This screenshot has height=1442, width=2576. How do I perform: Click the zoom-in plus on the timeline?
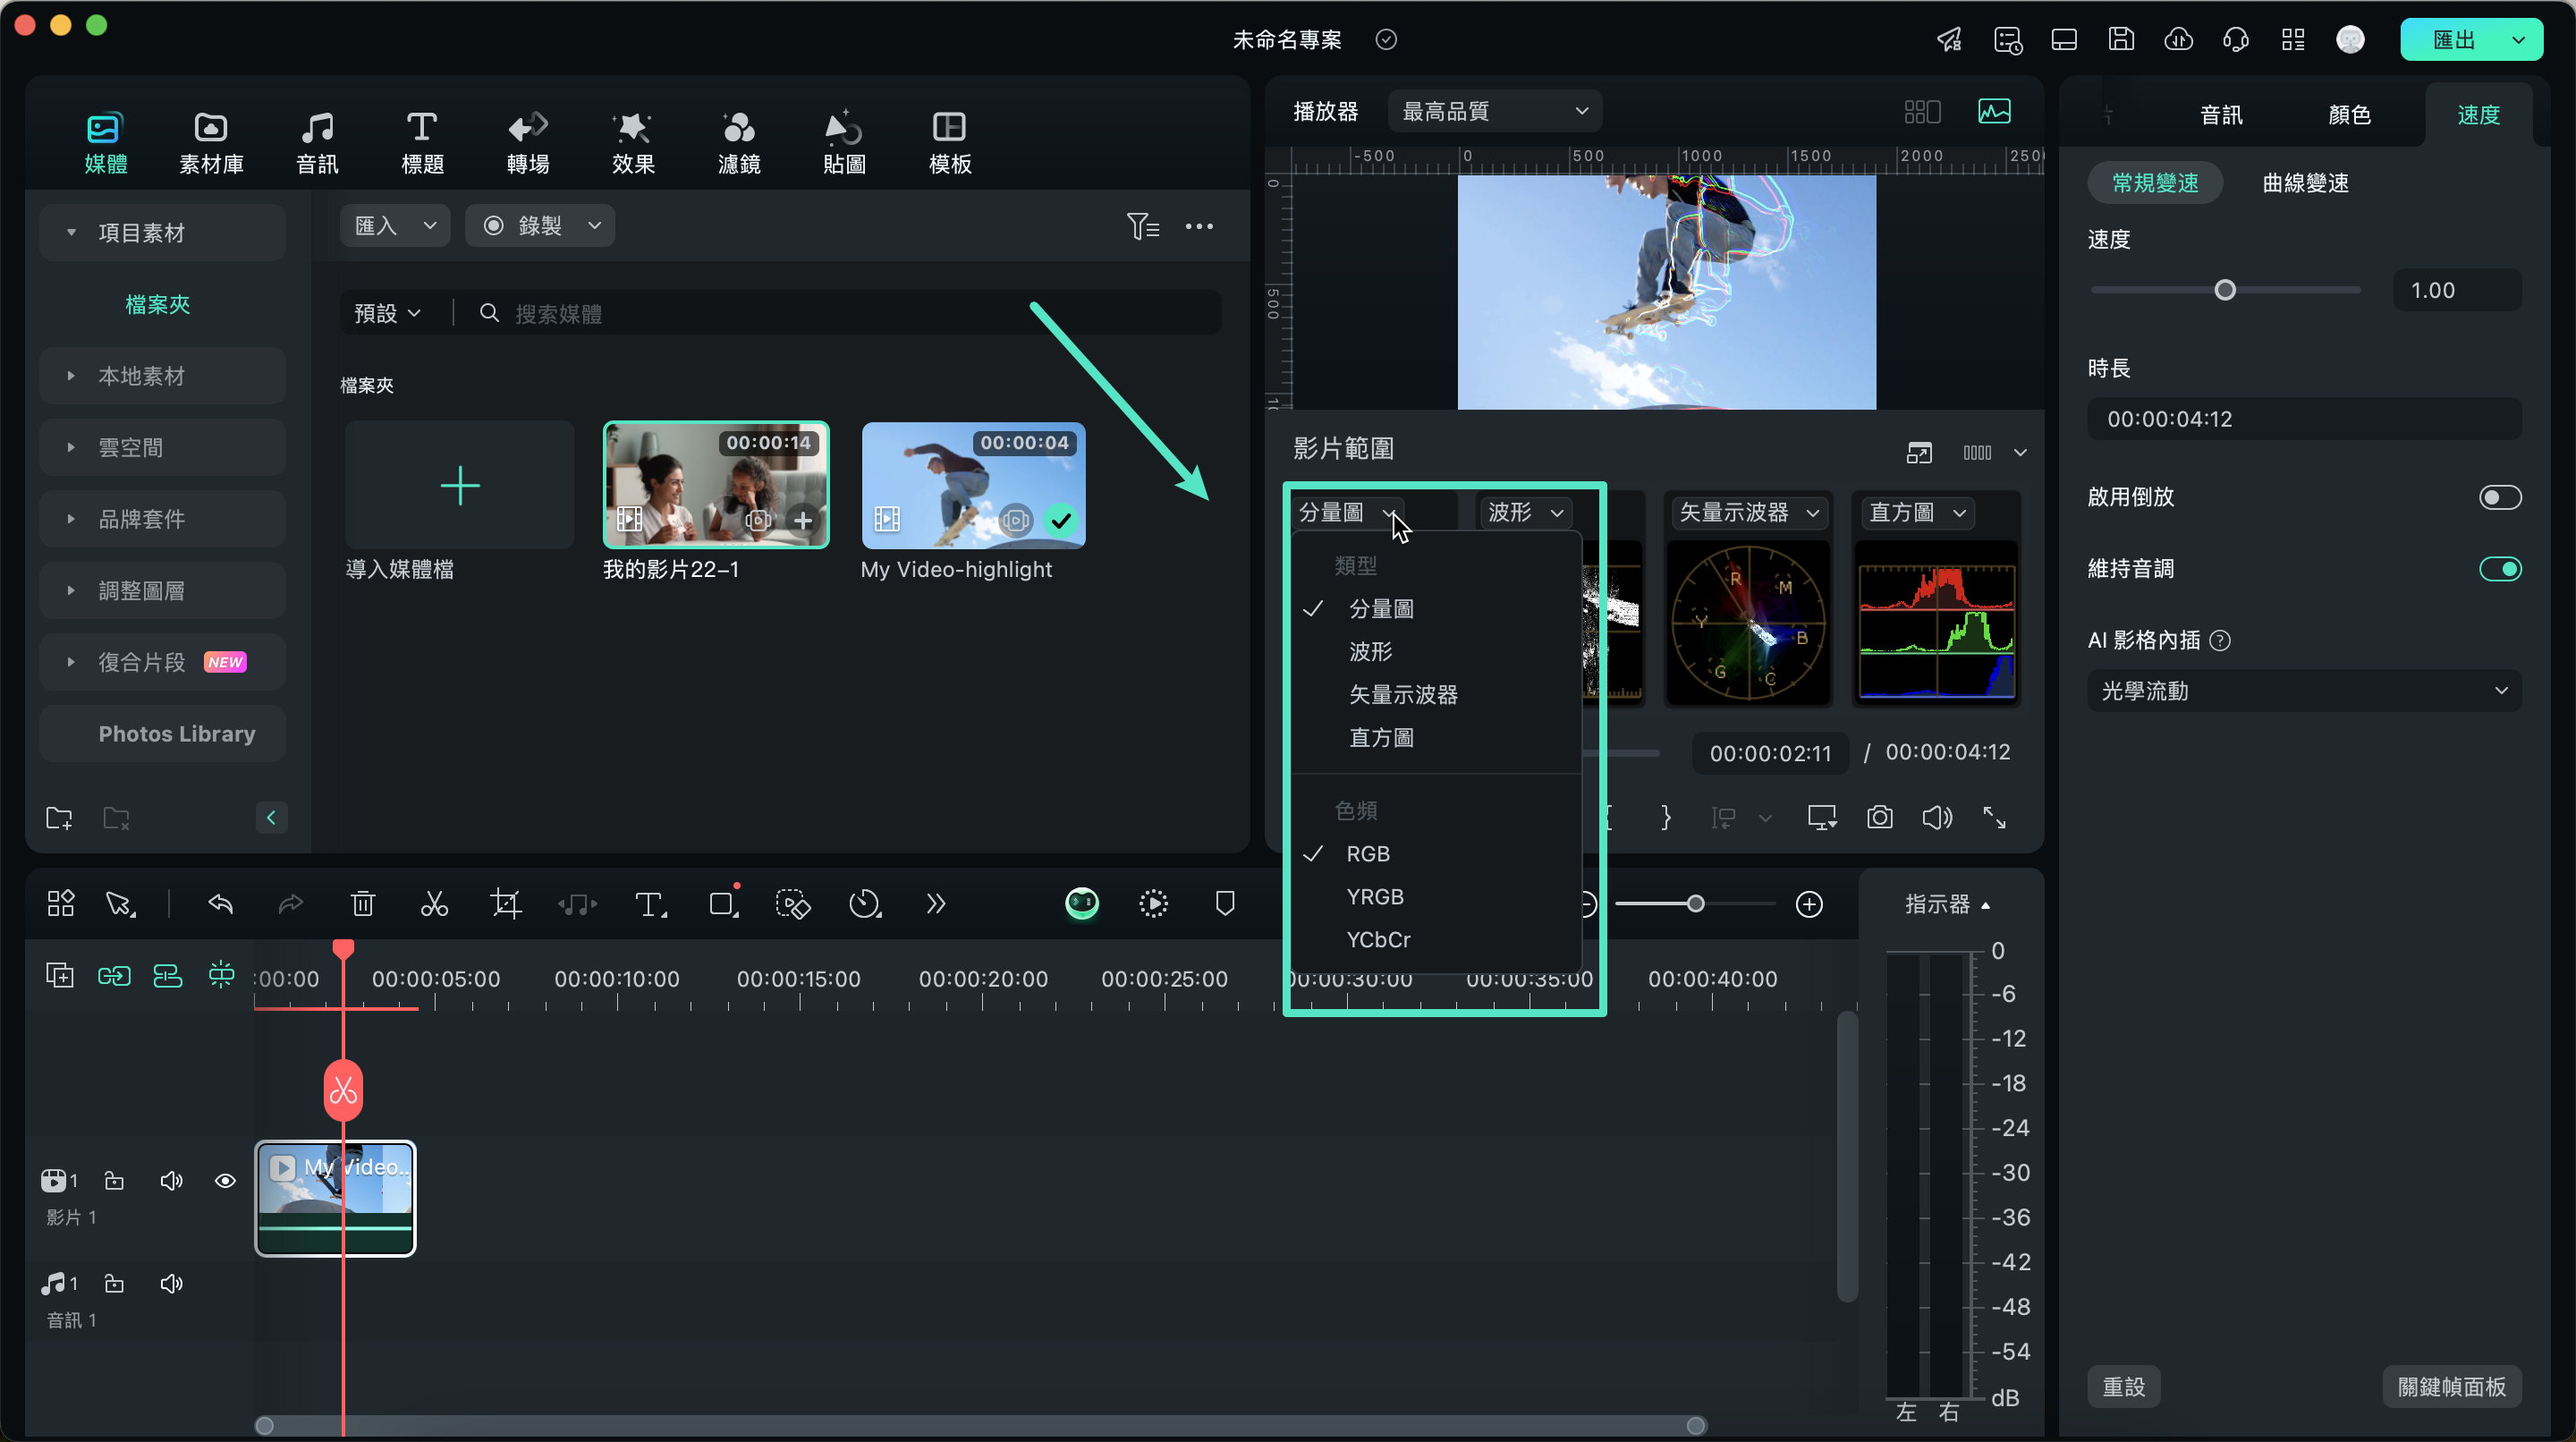pyautogui.click(x=1809, y=904)
